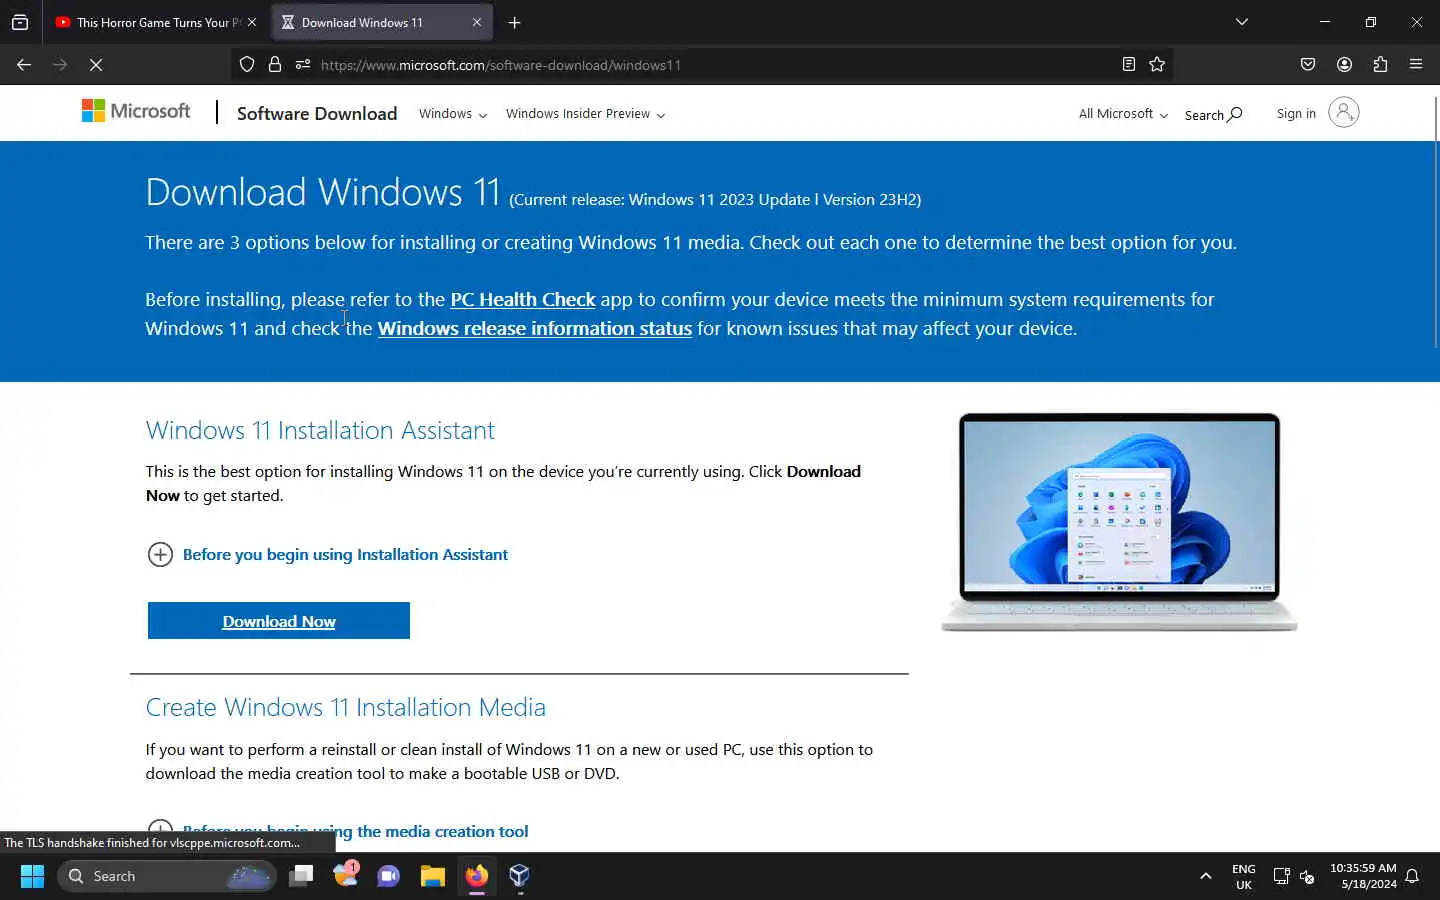This screenshot has width=1440, height=900.
Task: Click the Software Download heading link
Action: point(317,113)
